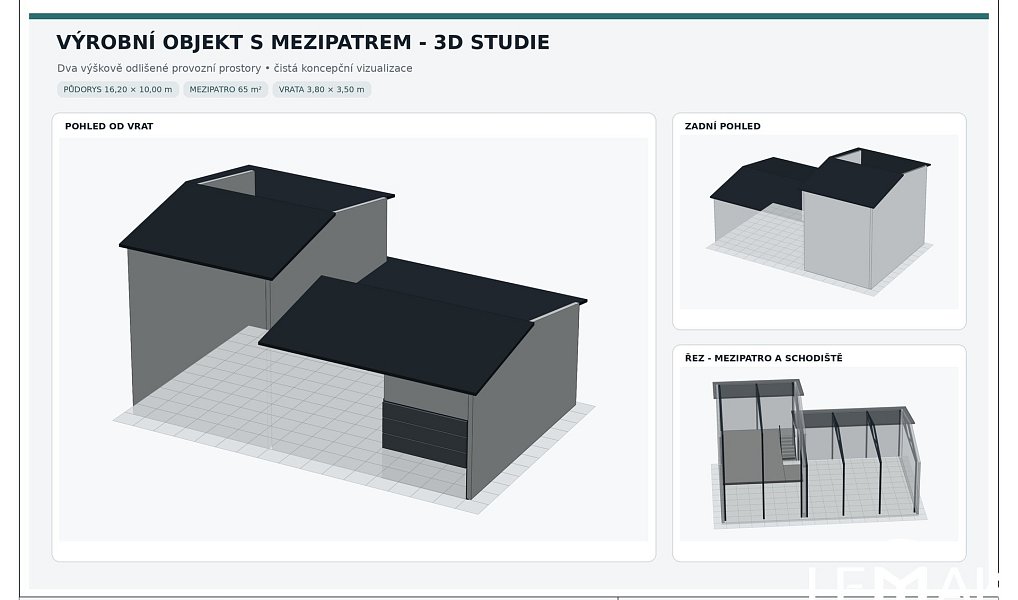Click the PŮDORYS 16,20 × 10,00 m tag
The height and width of the screenshot is (600, 1018).
[118, 90]
